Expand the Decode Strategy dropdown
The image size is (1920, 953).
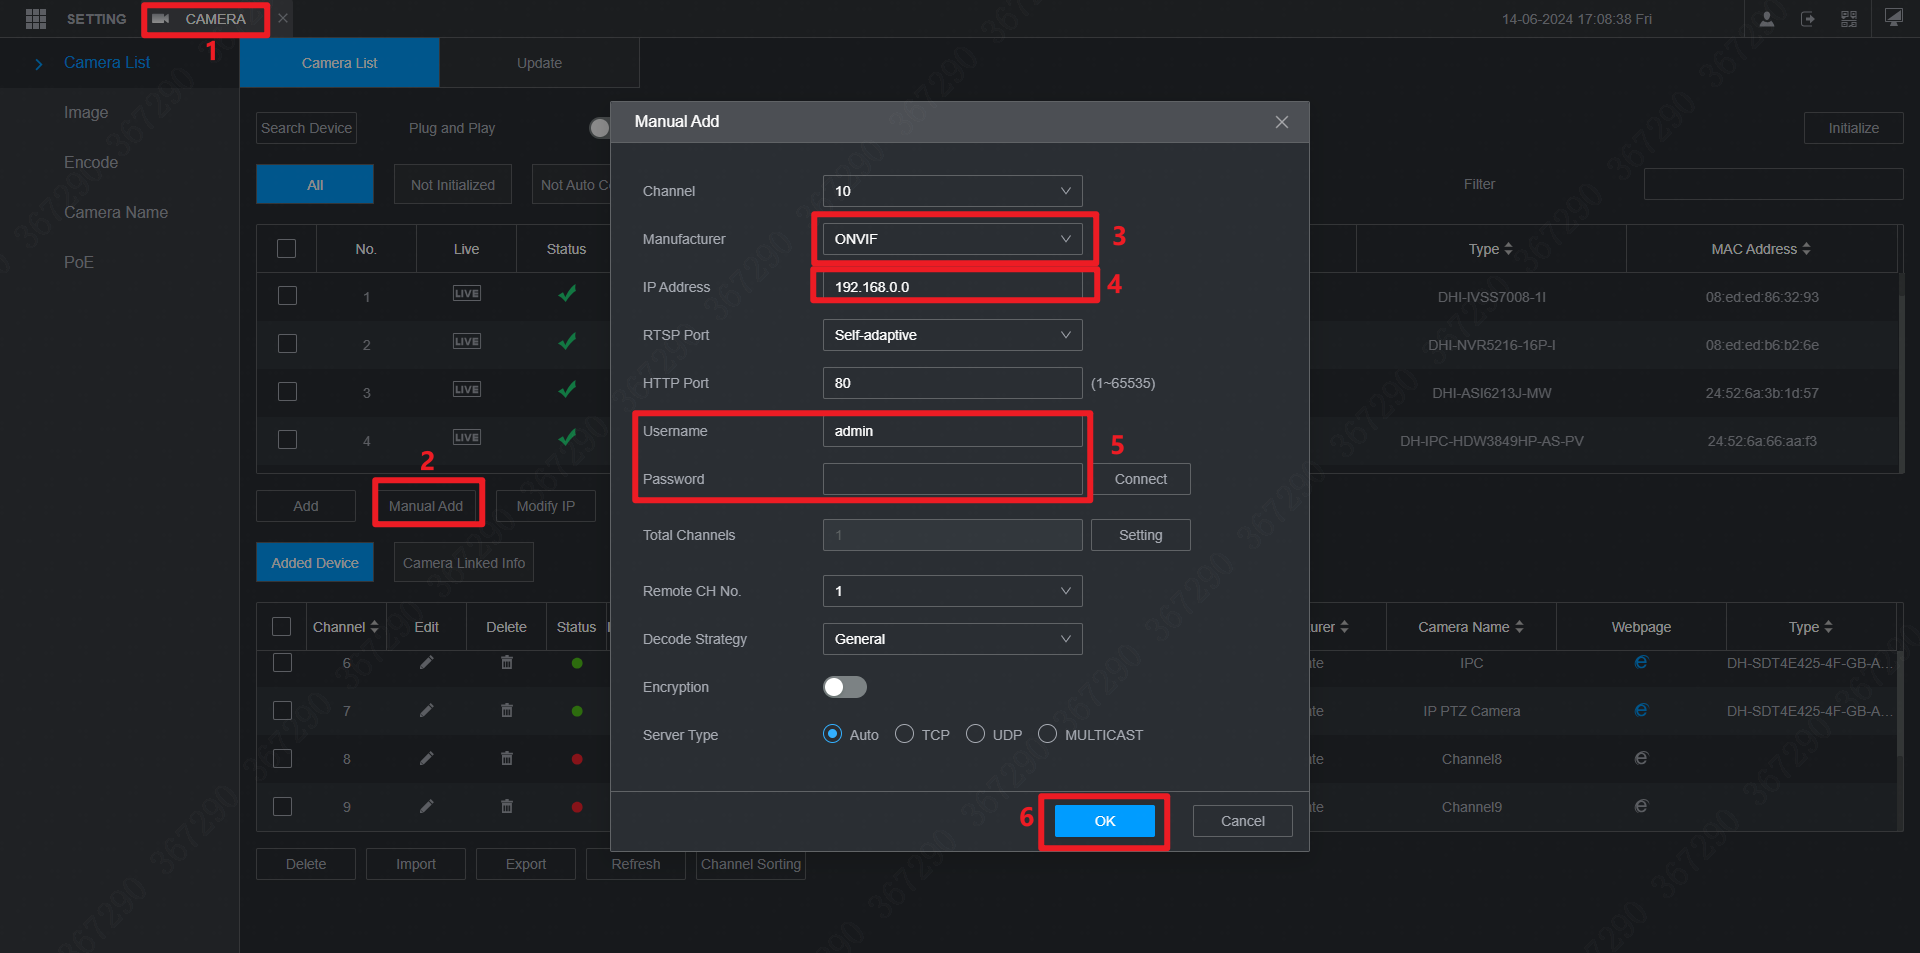[952, 639]
